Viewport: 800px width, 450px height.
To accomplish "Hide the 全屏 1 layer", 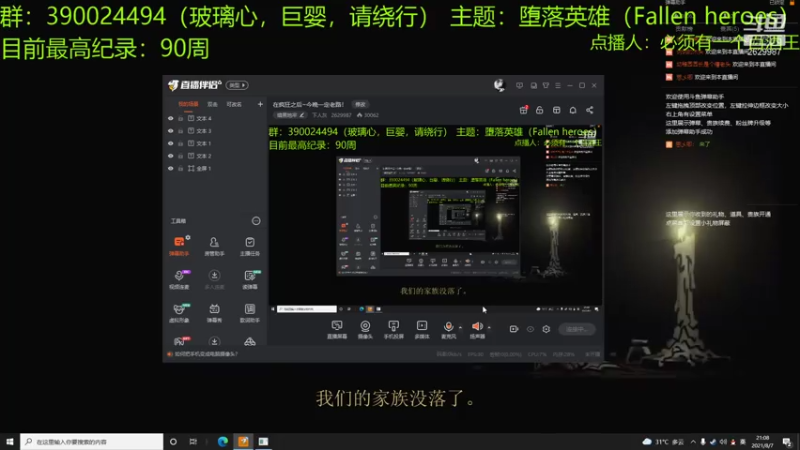I will [171, 168].
